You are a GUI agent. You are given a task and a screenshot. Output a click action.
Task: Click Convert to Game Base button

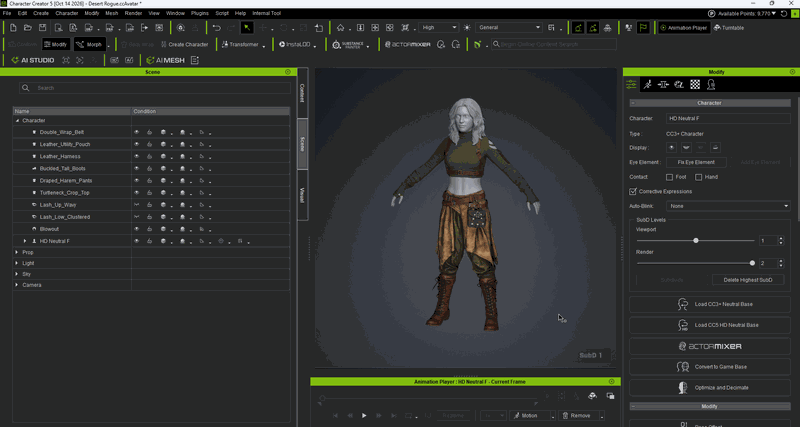click(x=710, y=367)
